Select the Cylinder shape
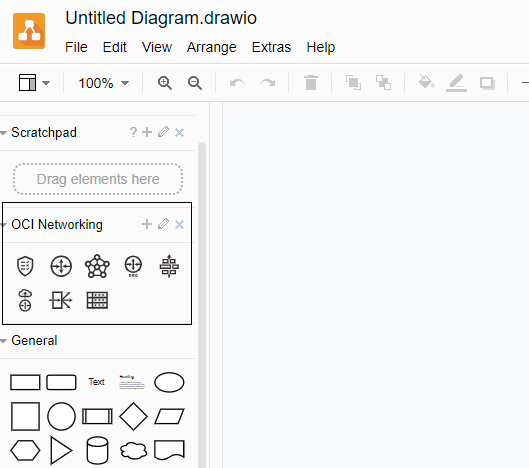Image resolution: width=529 pixels, height=468 pixels. (x=97, y=450)
